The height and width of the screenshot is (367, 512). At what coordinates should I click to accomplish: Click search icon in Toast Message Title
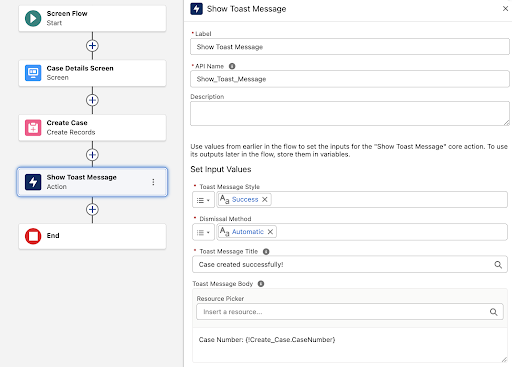(x=498, y=265)
